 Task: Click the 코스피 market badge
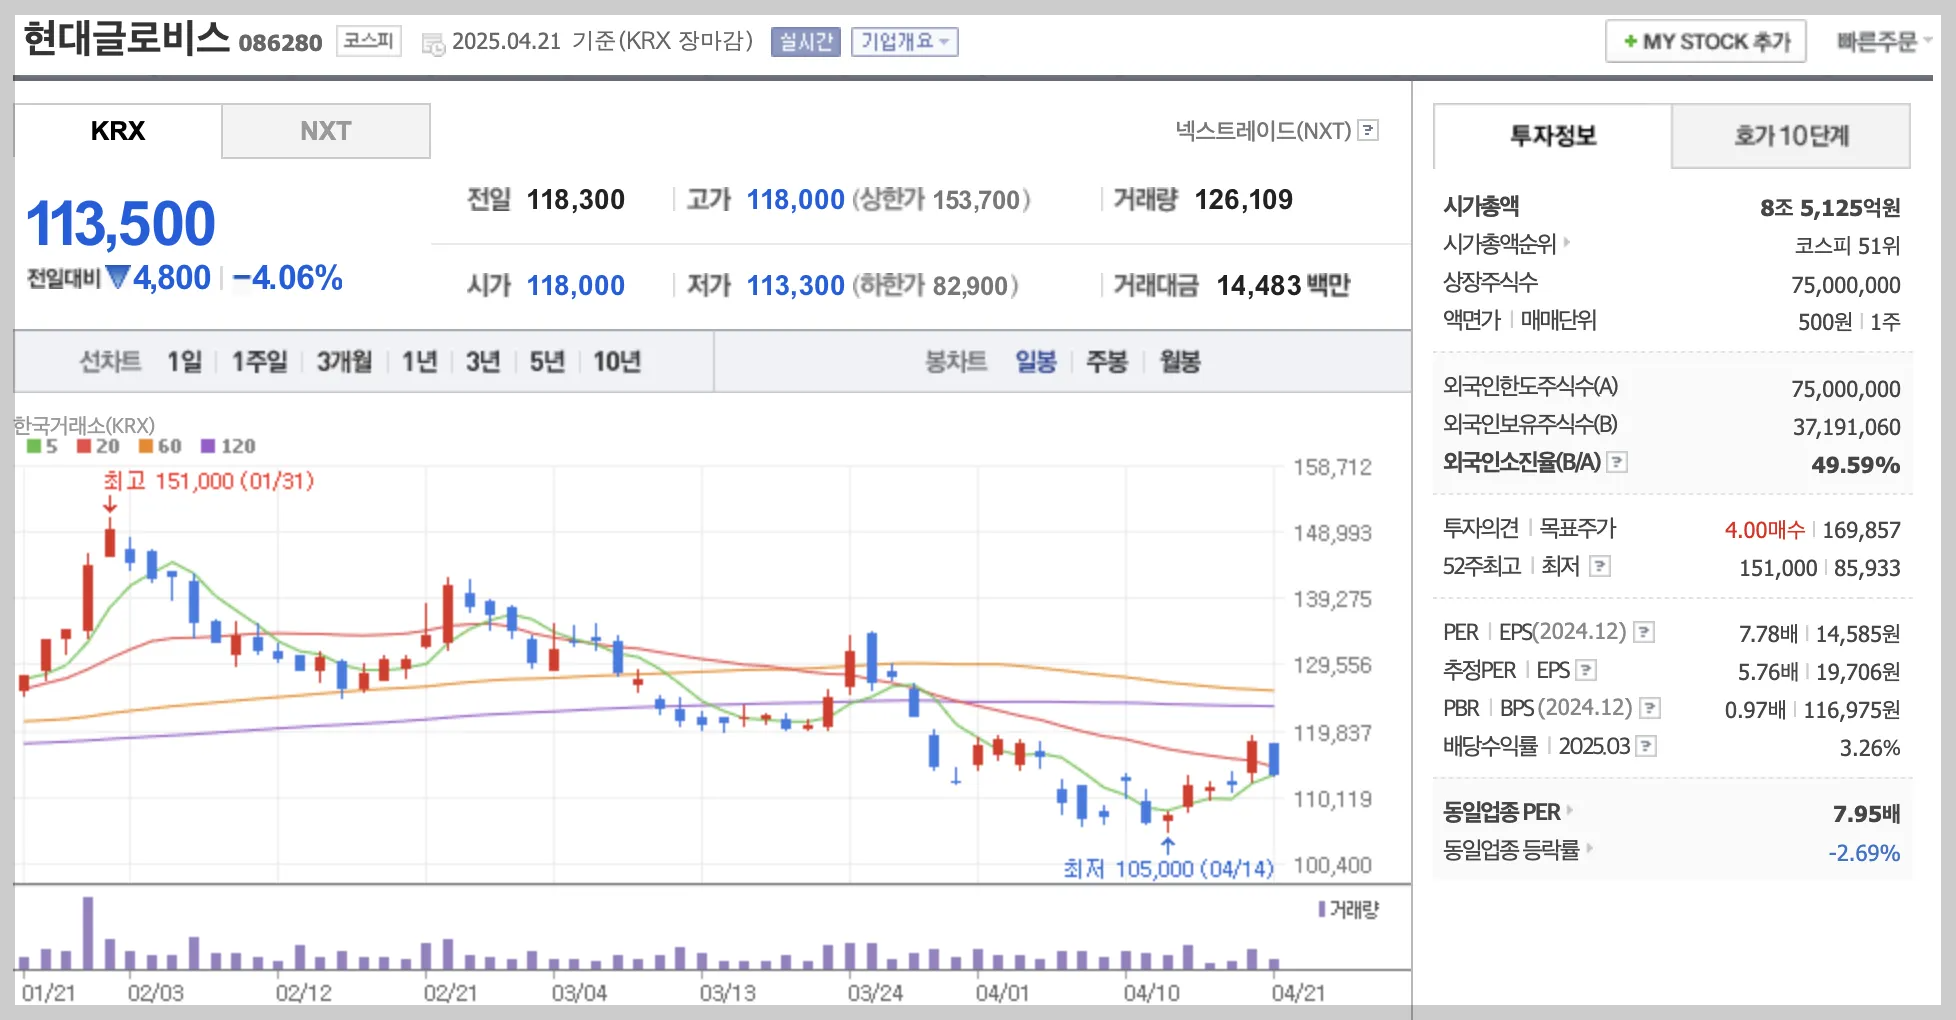tap(369, 41)
